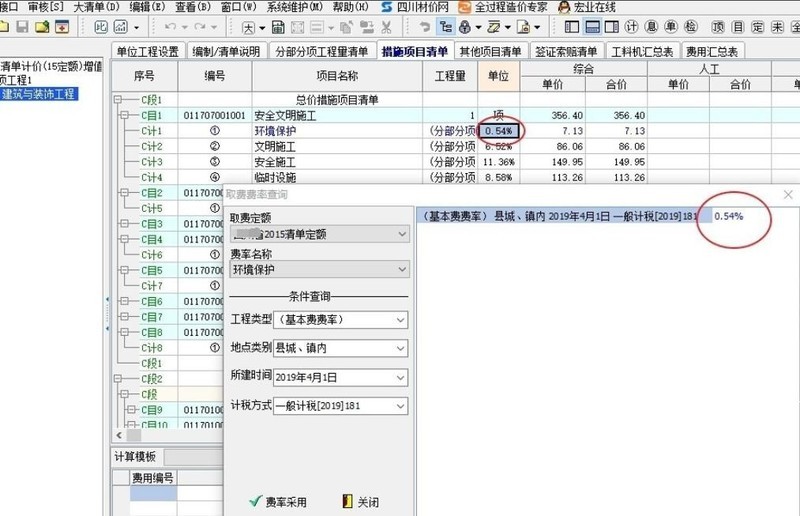
Task: Collapse the C段1 tree node
Action: coord(117,100)
